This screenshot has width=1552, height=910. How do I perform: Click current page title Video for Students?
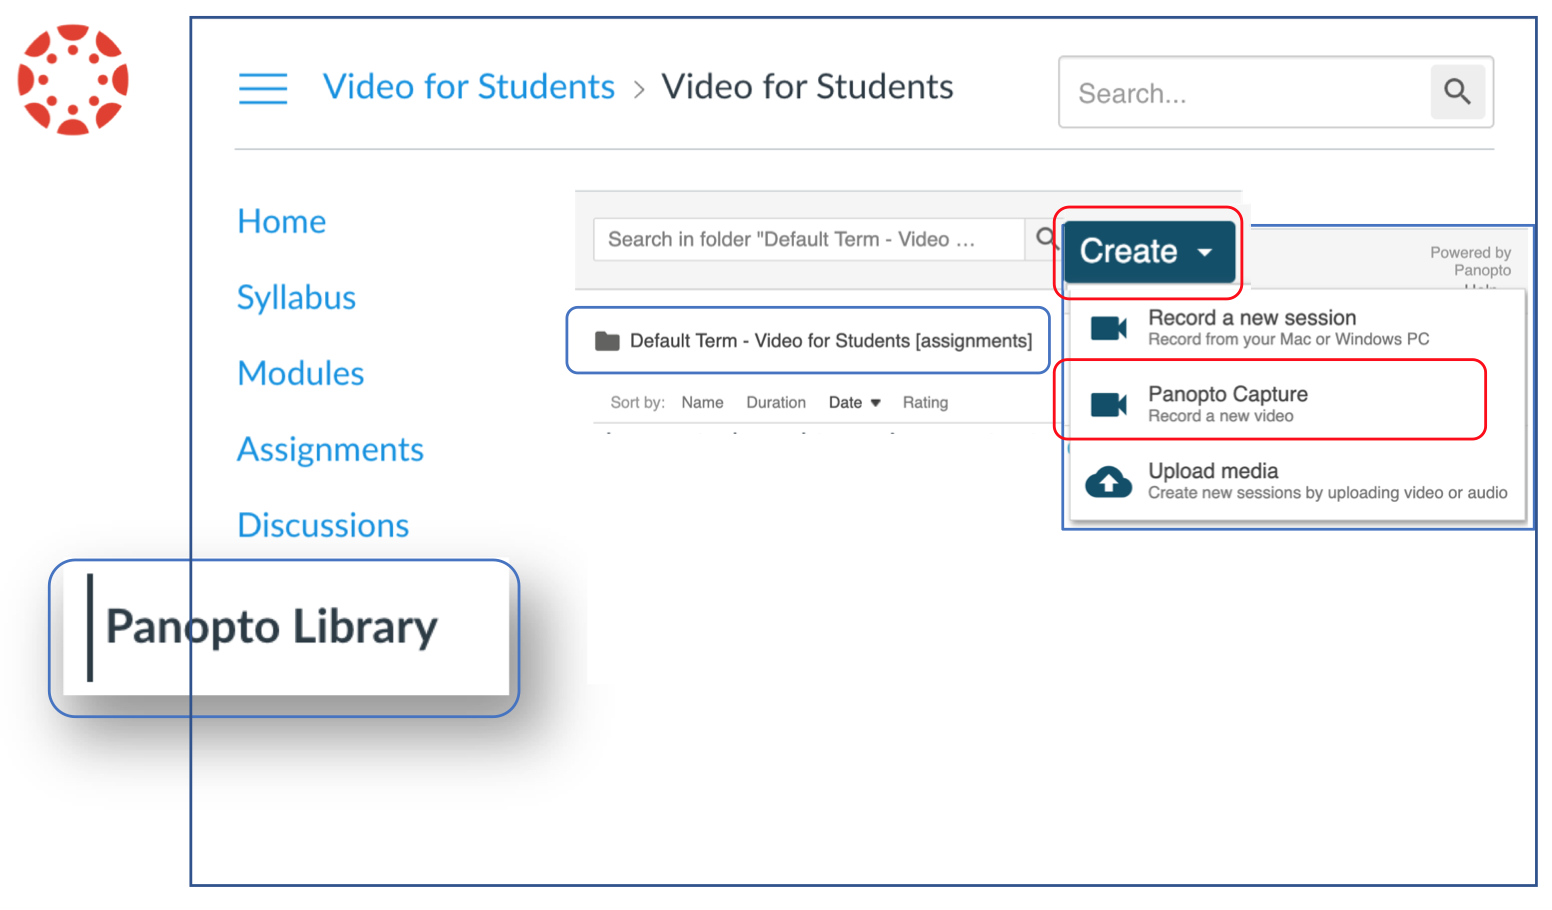807,87
